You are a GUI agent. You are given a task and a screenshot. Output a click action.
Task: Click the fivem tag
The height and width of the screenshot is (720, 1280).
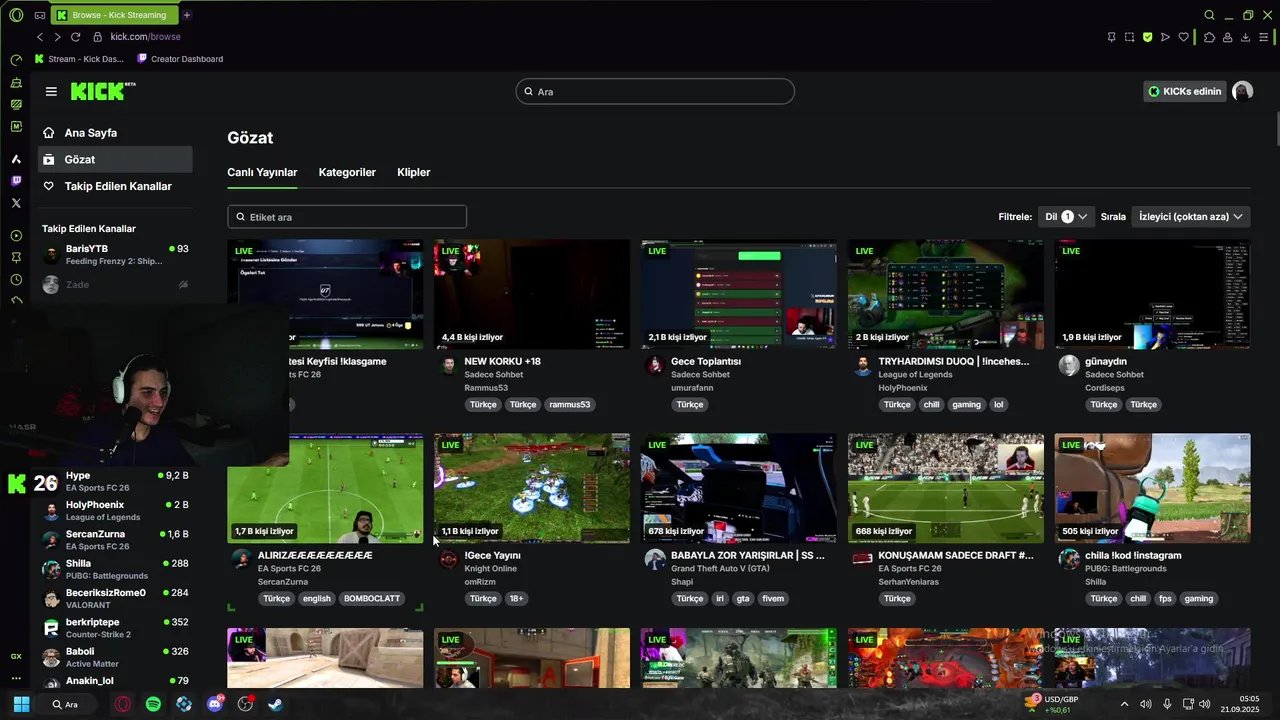point(773,599)
